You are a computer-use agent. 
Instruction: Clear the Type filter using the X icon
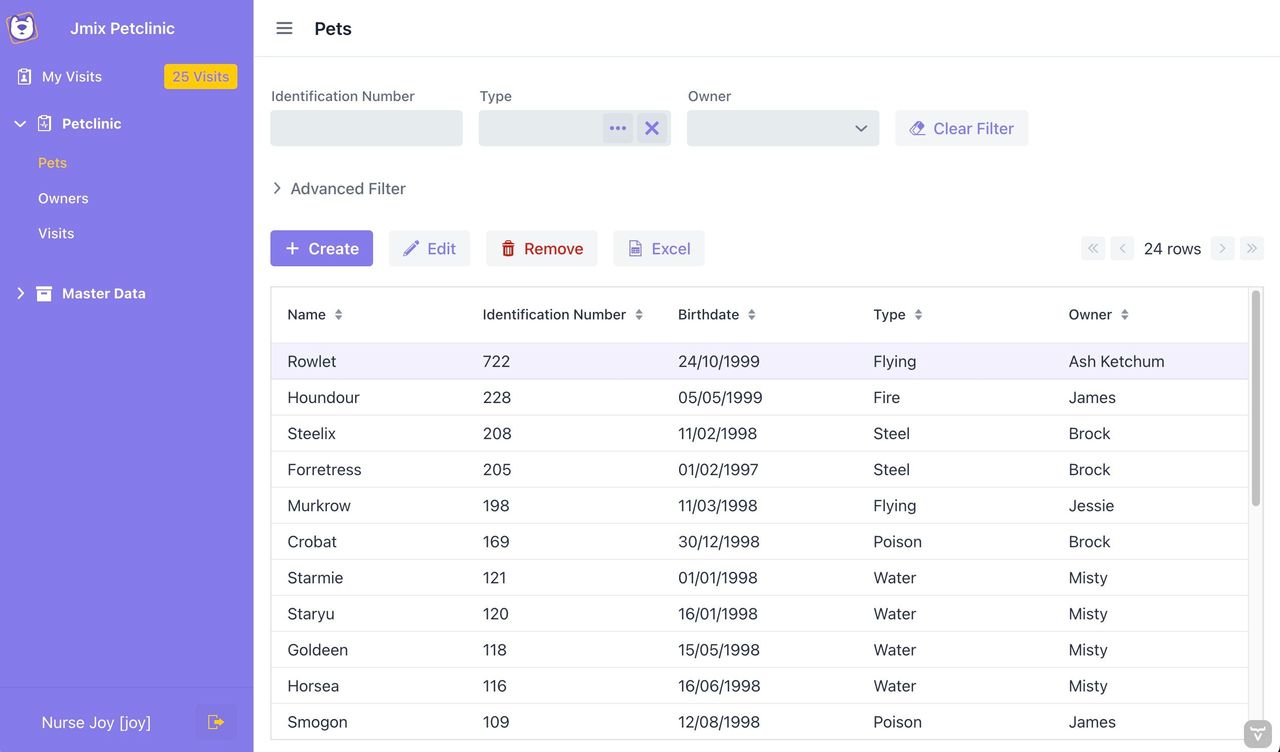click(652, 127)
